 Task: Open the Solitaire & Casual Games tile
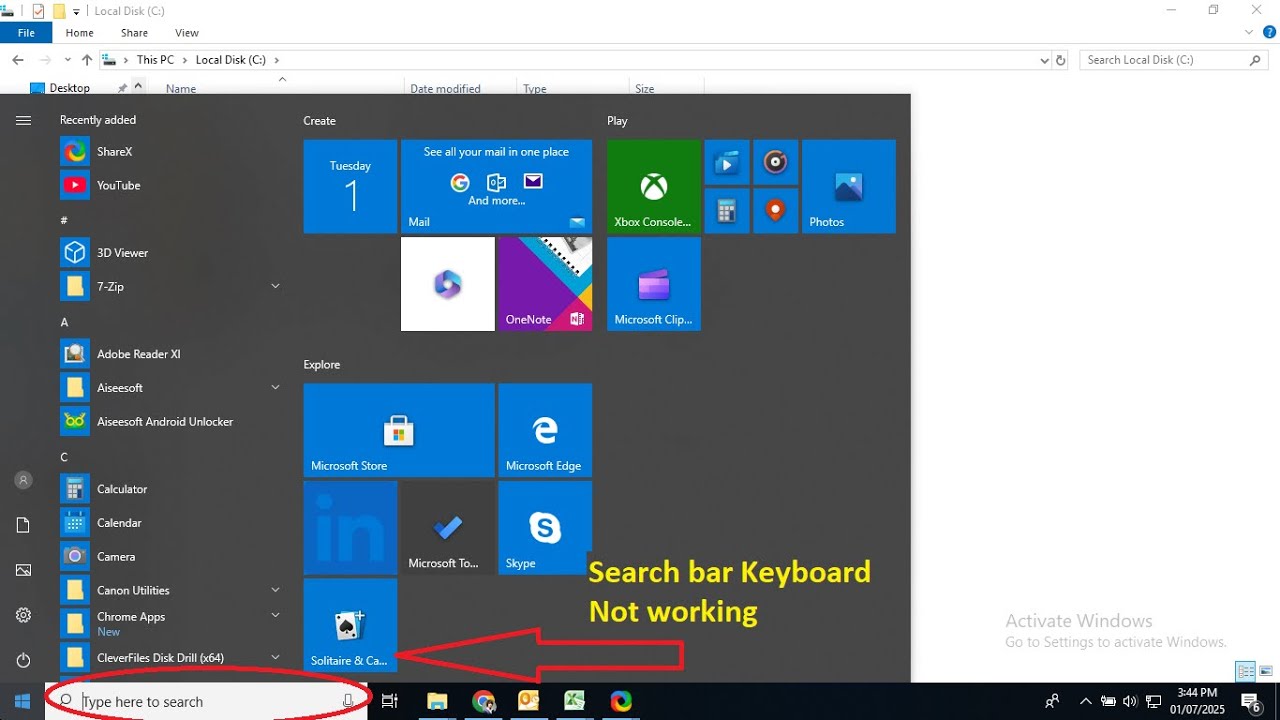(350, 625)
